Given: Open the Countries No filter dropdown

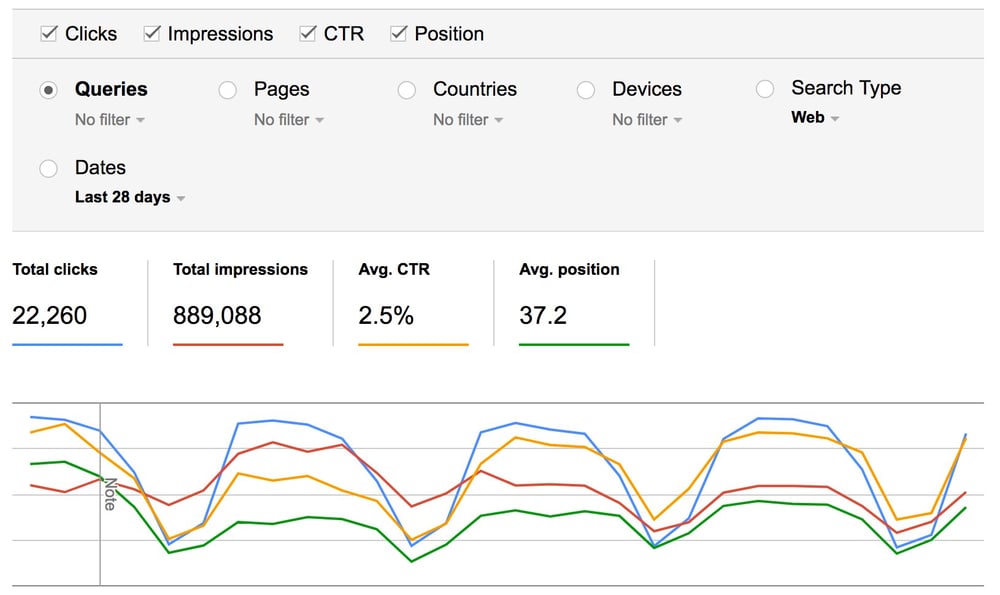Looking at the screenshot, I should (x=467, y=120).
